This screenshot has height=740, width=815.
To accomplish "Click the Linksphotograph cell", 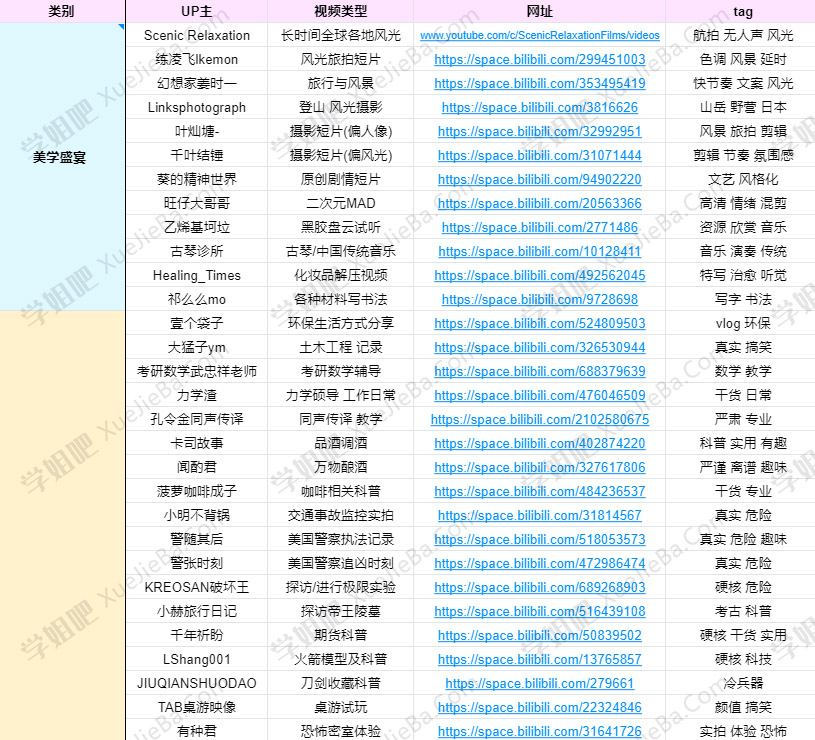I will point(196,108).
